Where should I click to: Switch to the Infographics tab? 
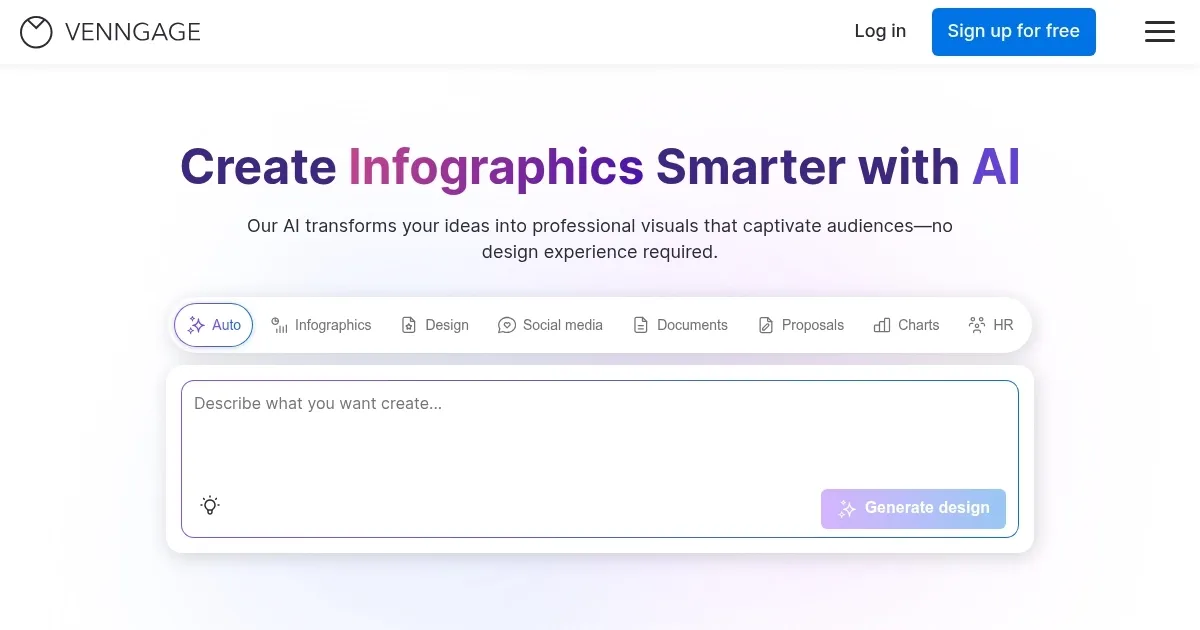(x=322, y=325)
